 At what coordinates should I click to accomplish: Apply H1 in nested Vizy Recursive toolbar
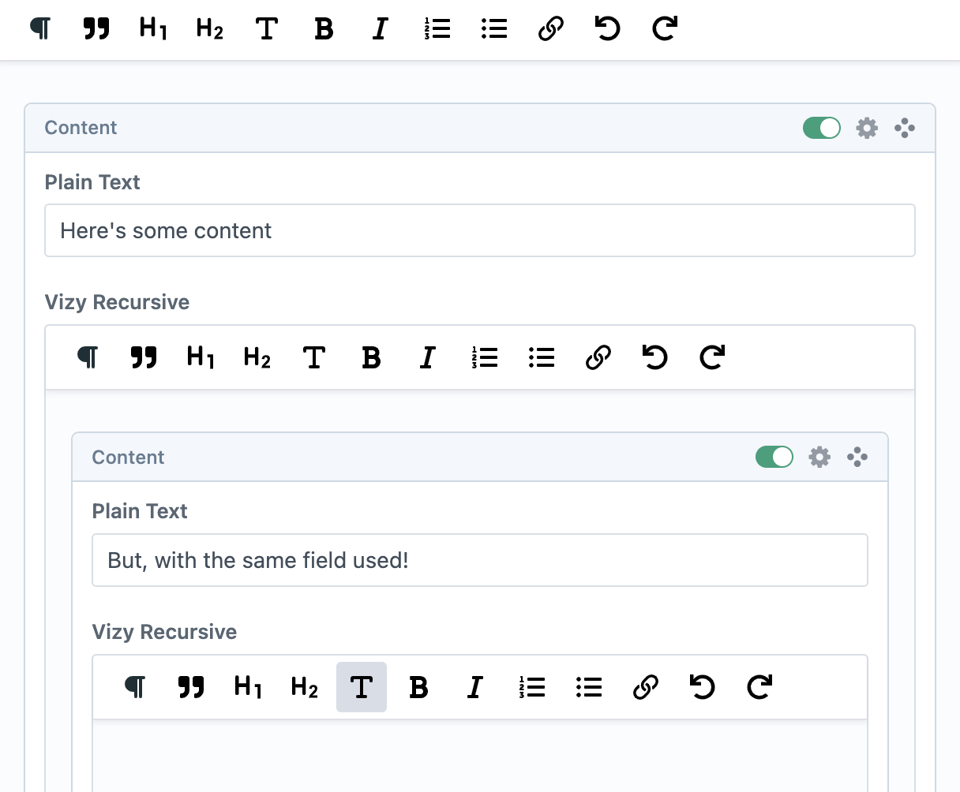pyautogui.click(x=248, y=687)
